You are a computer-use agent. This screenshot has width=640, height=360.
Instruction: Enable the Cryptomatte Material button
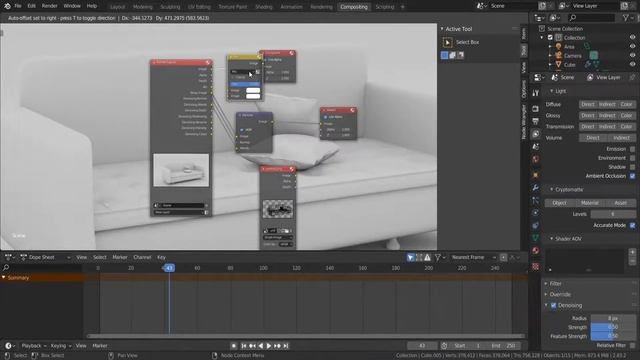[x=589, y=203]
